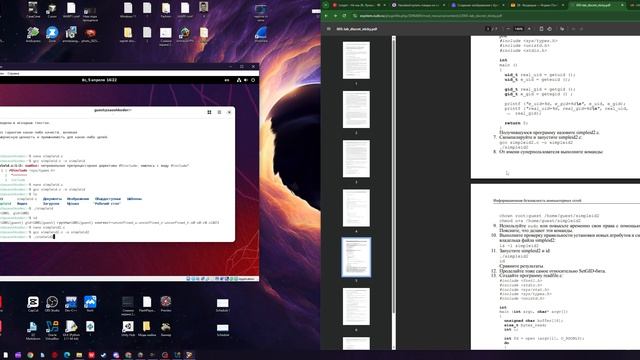Click the thumbnail panel scrollbar

pyautogui.click(x=394, y=176)
